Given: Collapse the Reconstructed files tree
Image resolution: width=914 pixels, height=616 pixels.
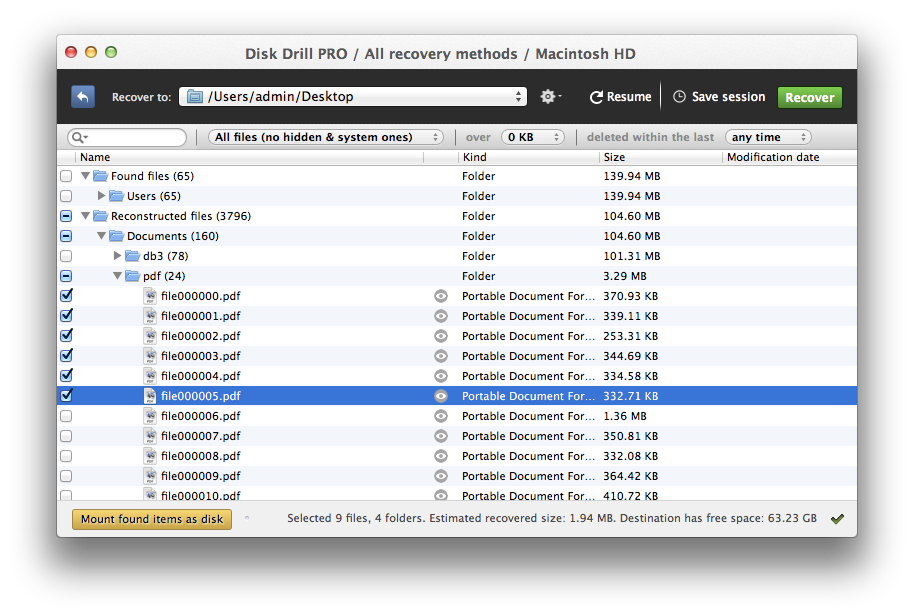Looking at the screenshot, I should point(85,216).
